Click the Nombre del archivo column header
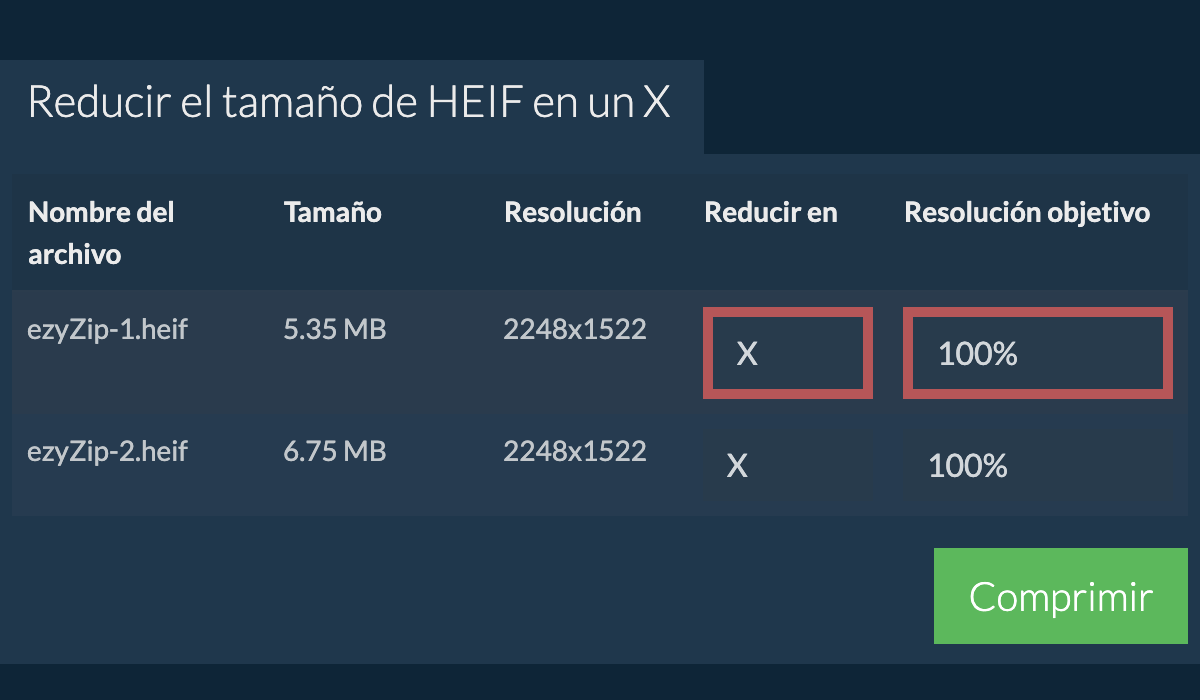The image size is (1200, 700). (x=101, y=232)
